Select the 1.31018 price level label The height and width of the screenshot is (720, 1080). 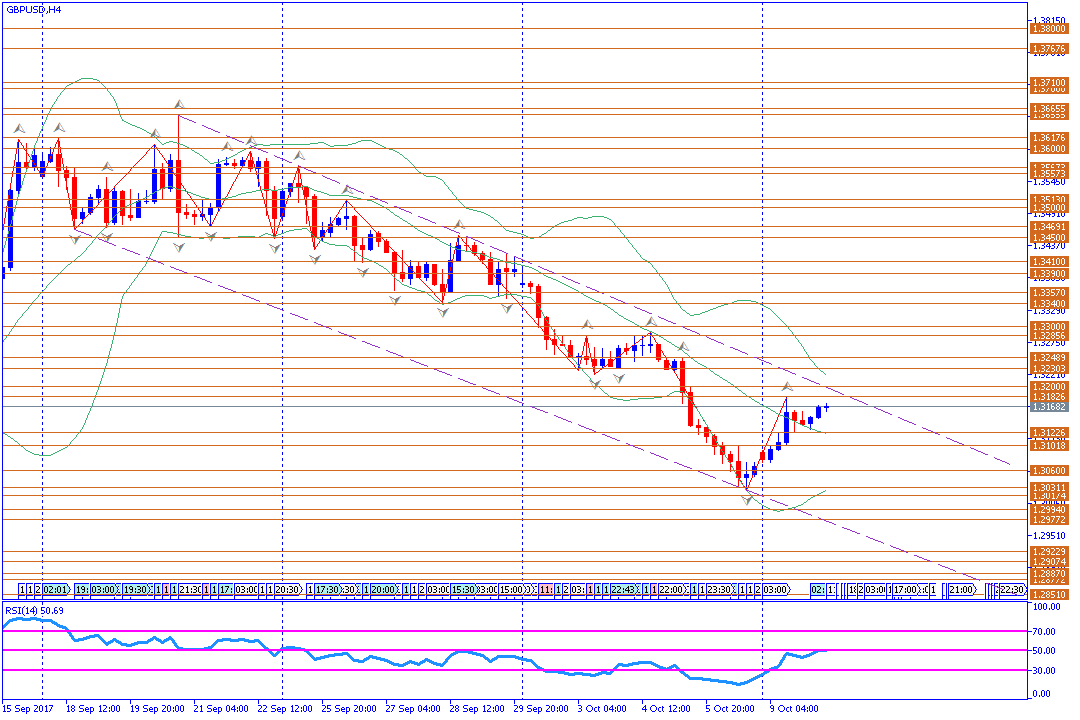tap(1049, 446)
